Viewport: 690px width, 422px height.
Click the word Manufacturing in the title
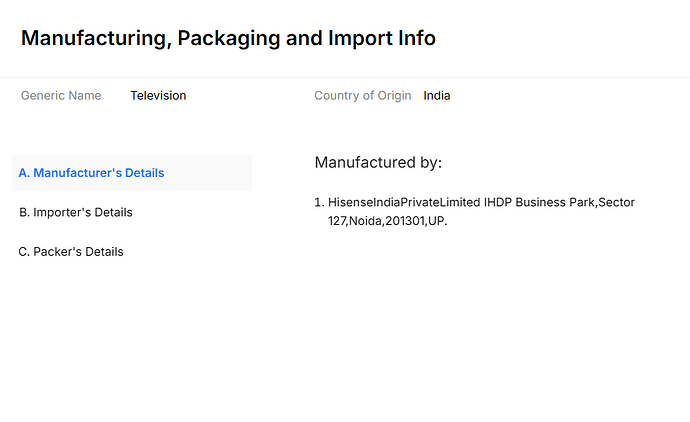(93, 39)
